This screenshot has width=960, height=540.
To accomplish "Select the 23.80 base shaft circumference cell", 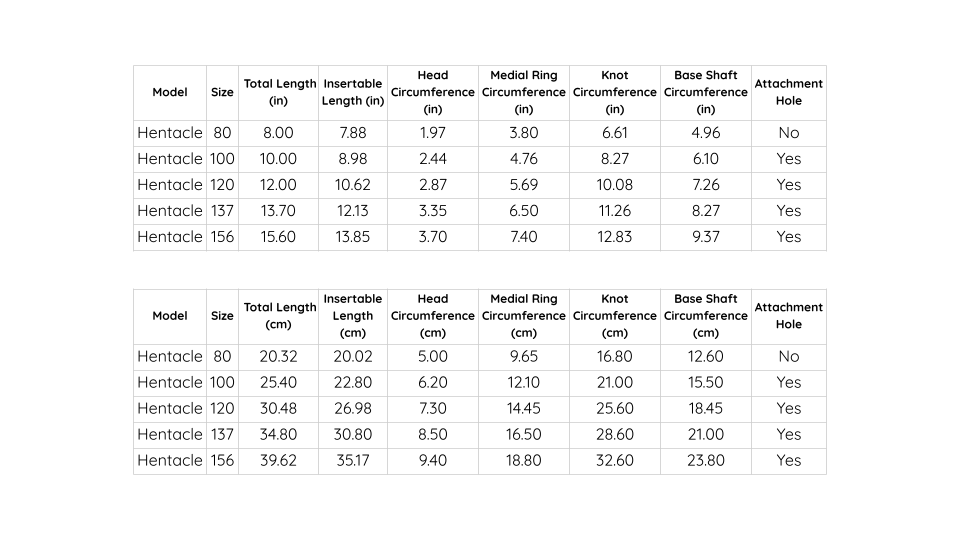I will (706, 461).
